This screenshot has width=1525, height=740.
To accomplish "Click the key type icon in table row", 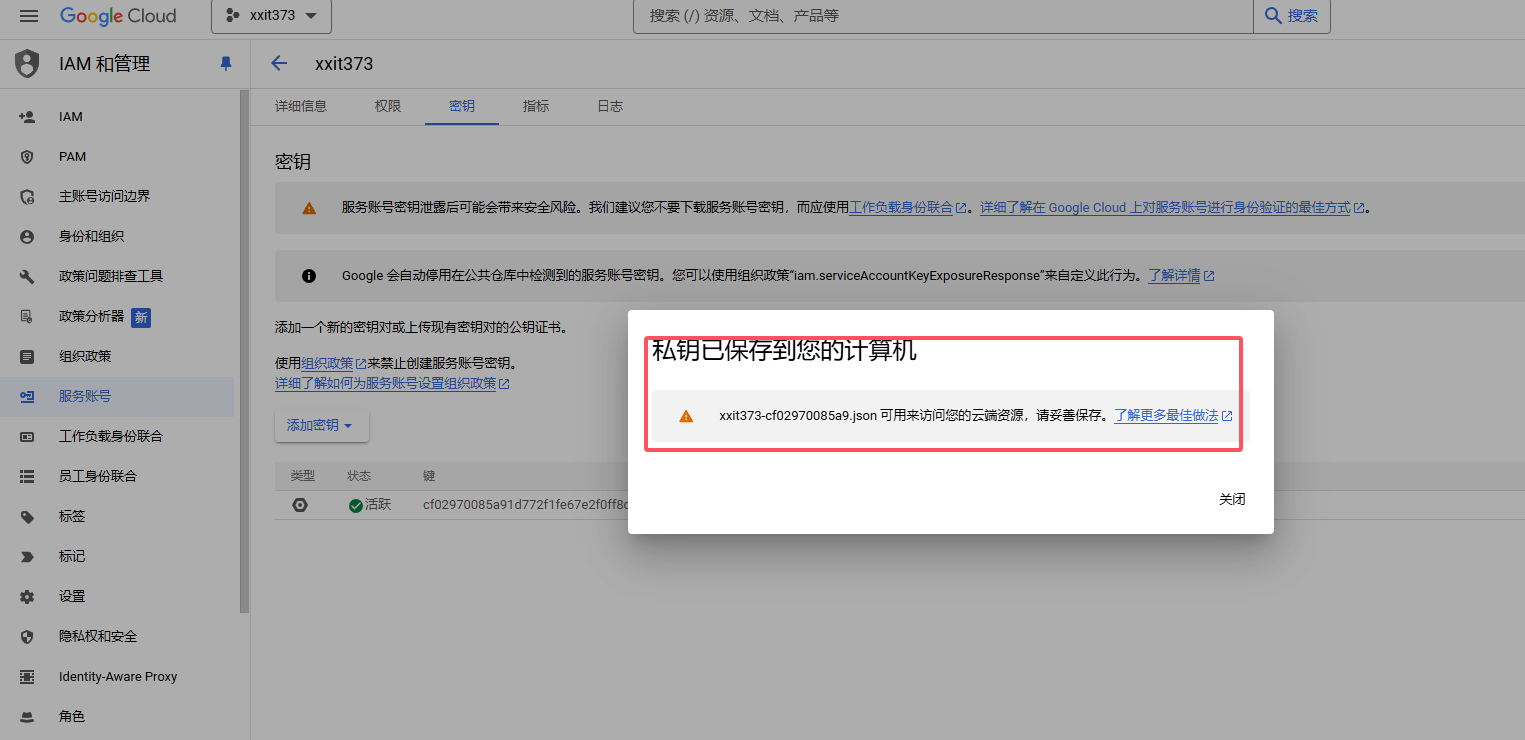I will click(300, 506).
